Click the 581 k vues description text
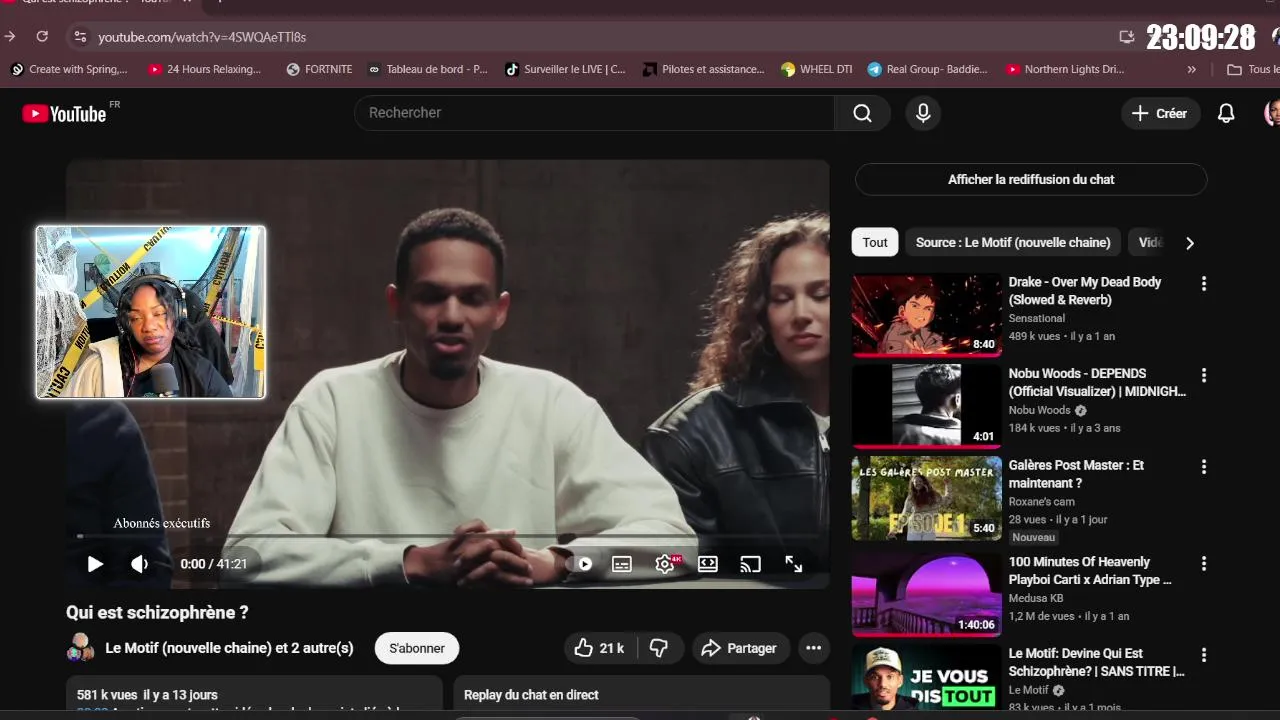 147,695
